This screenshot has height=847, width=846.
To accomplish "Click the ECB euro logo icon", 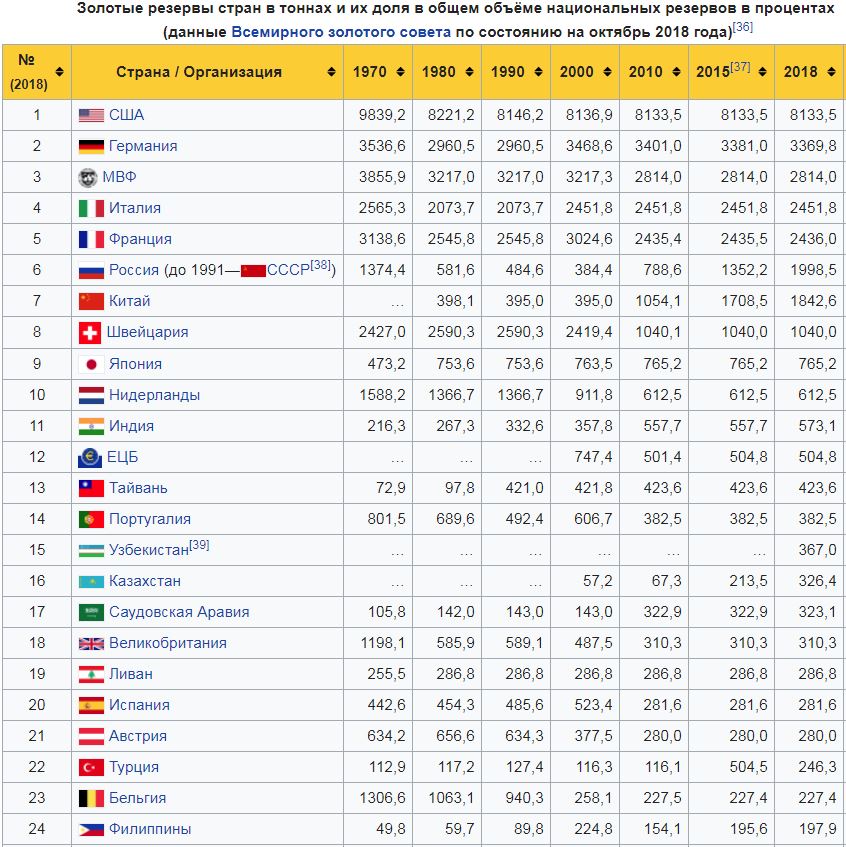I will pyautogui.click(x=90, y=458).
